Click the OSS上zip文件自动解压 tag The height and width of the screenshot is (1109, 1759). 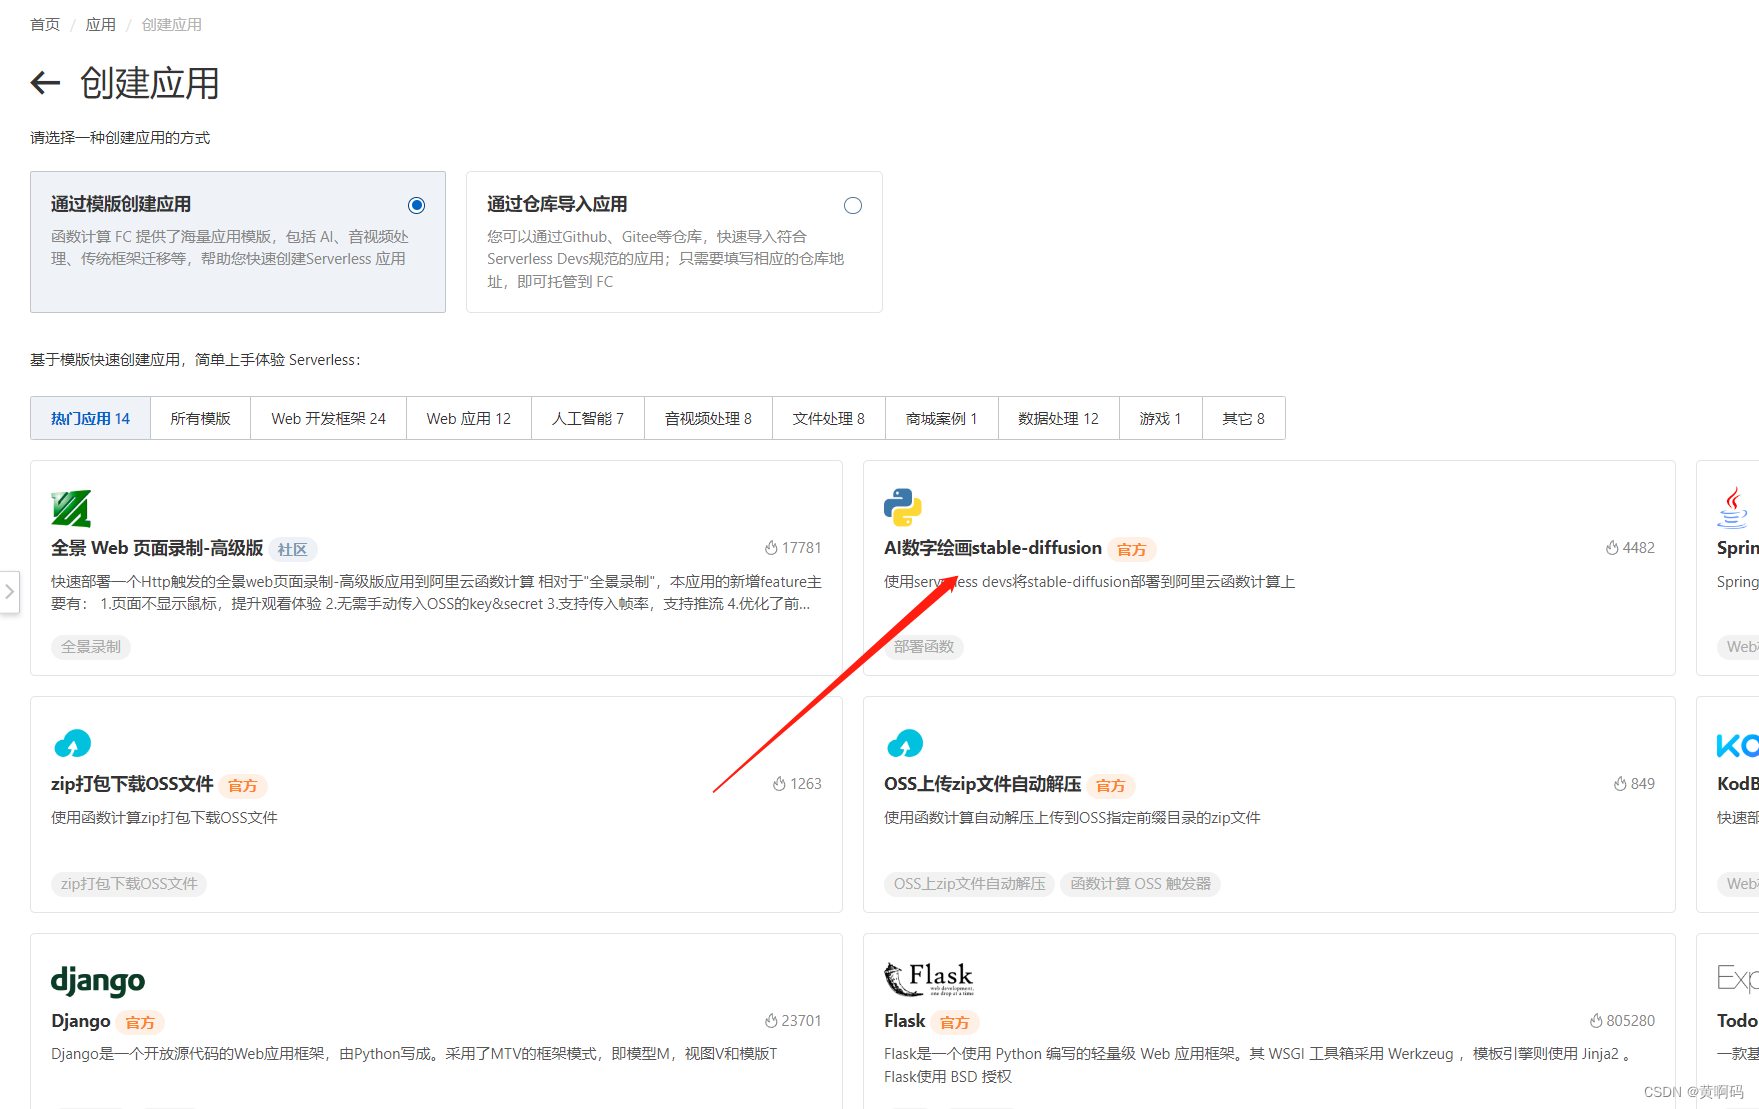click(970, 884)
